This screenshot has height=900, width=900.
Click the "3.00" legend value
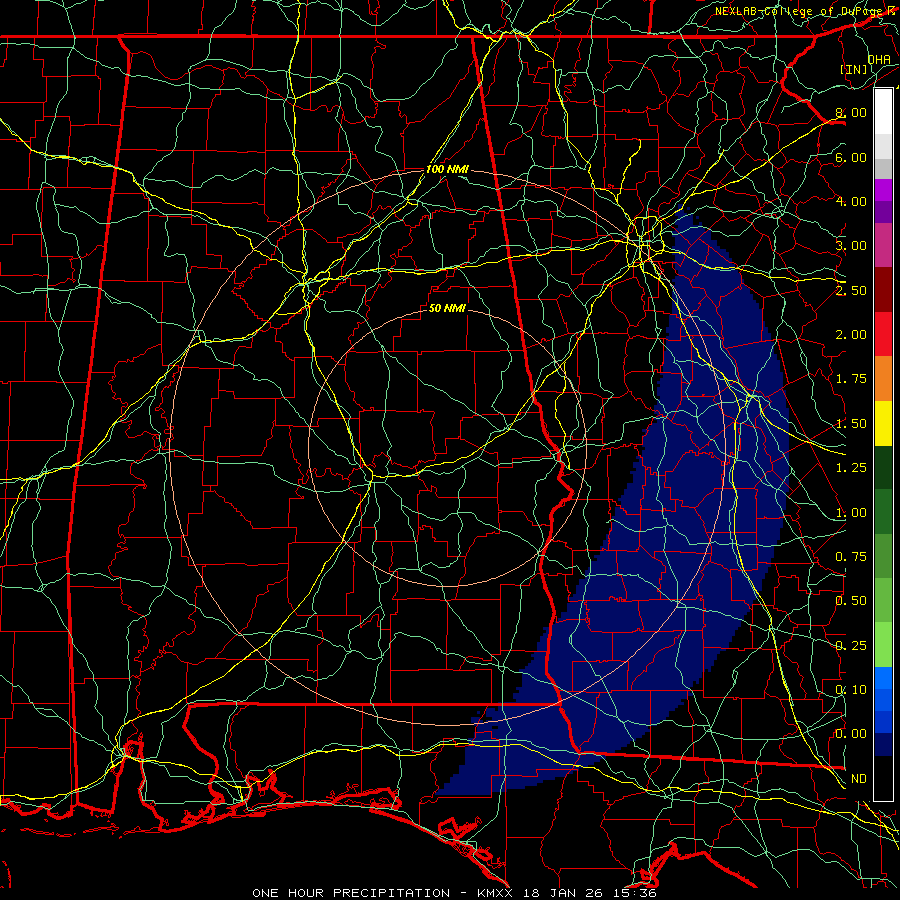coord(851,246)
